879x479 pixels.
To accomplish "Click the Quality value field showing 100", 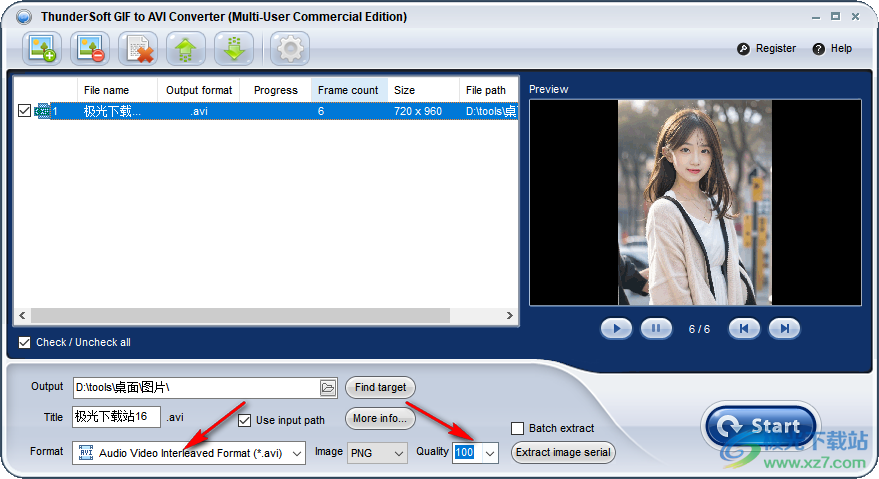I will 467,453.
